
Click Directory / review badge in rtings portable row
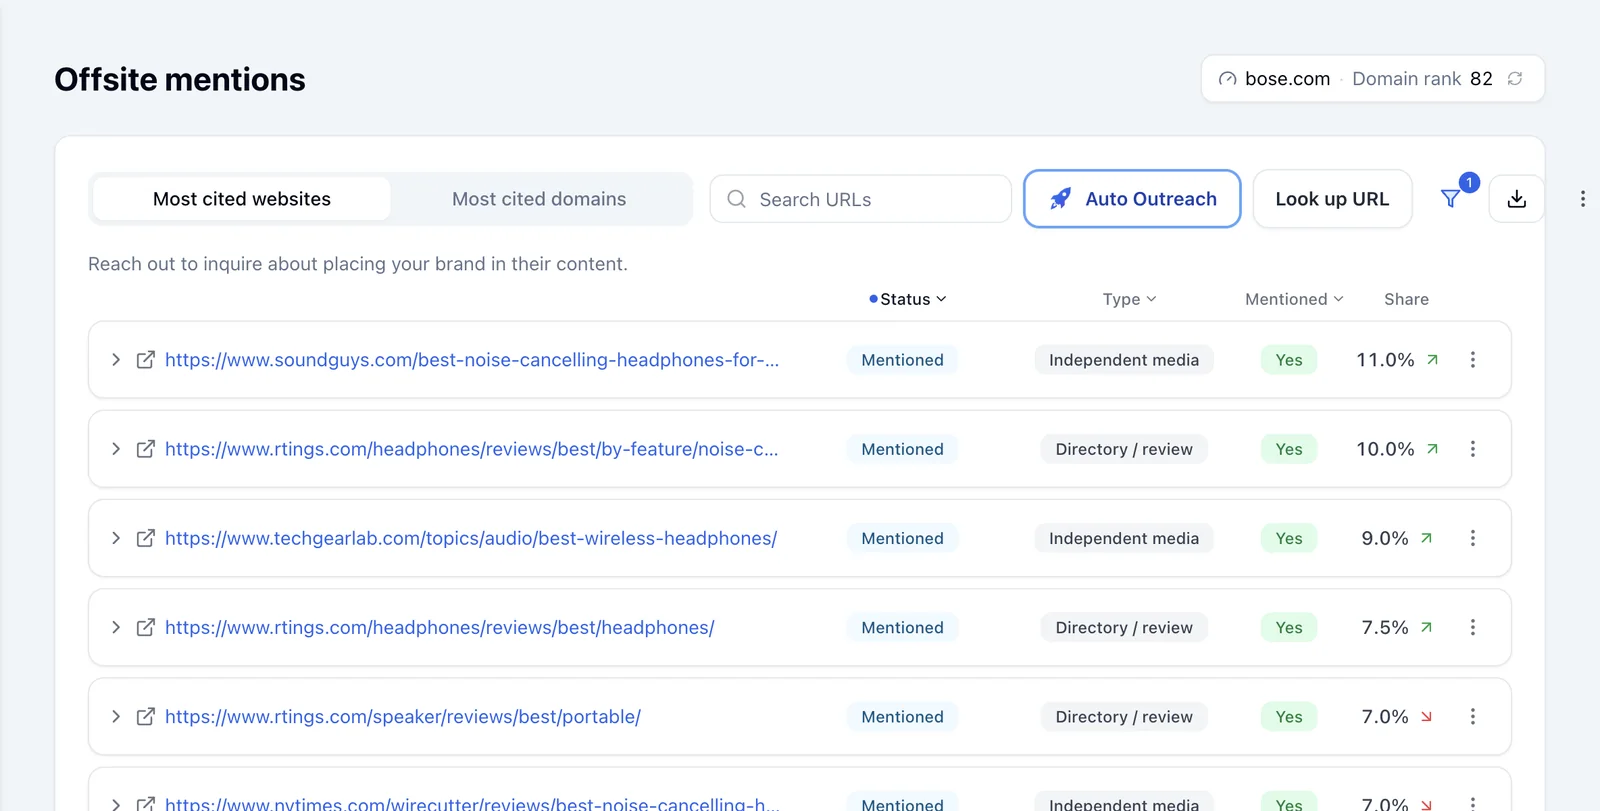coord(1124,717)
